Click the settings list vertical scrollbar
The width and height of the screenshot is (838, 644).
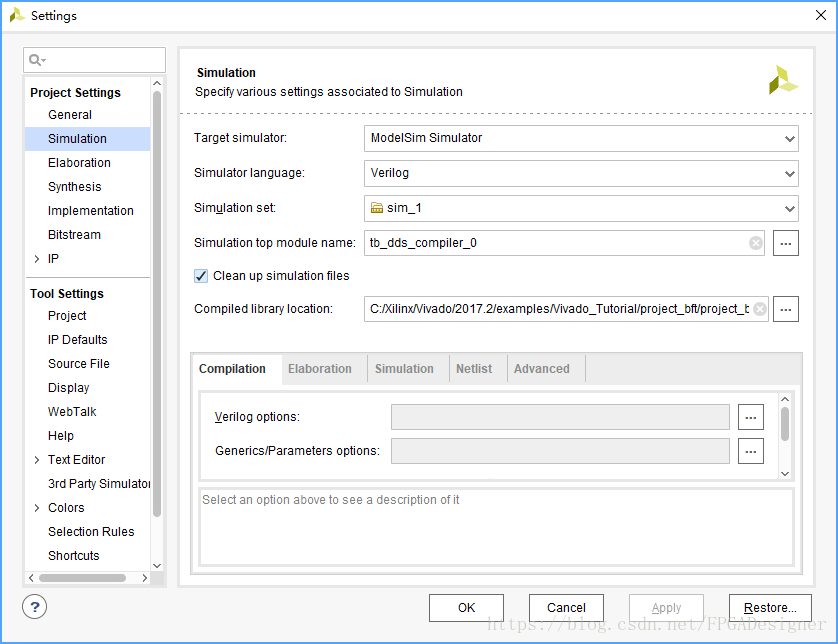pos(157,304)
